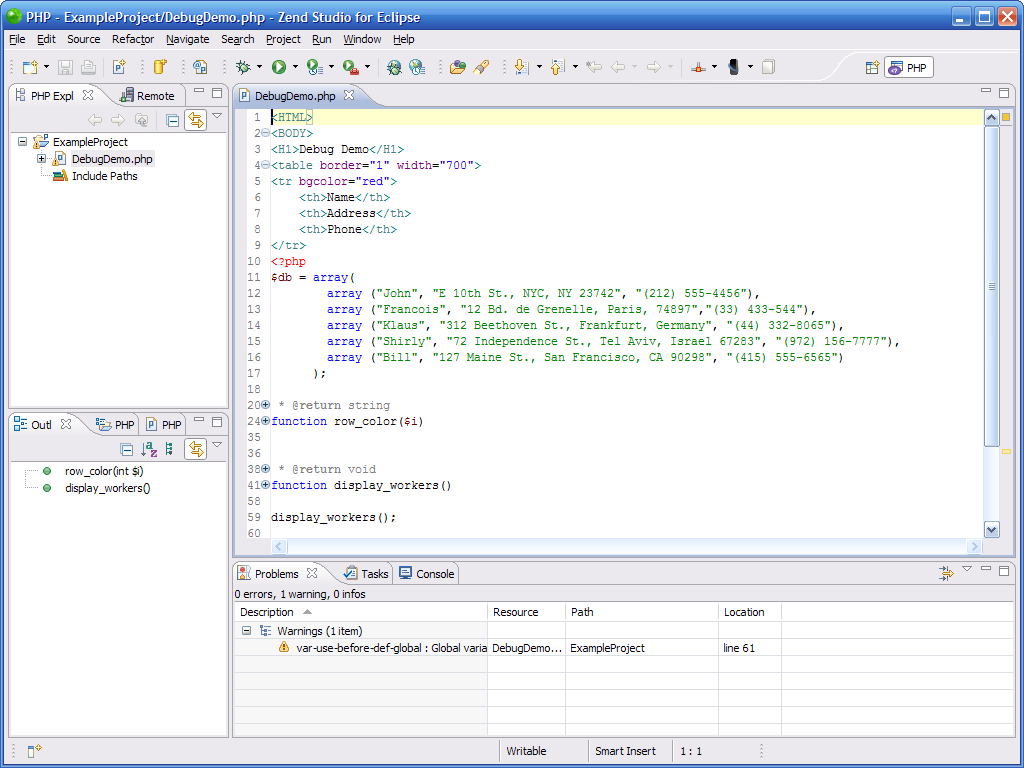1024x768 pixels.
Task: Collapse the ExampleProject tree node
Action: click(23, 142)
